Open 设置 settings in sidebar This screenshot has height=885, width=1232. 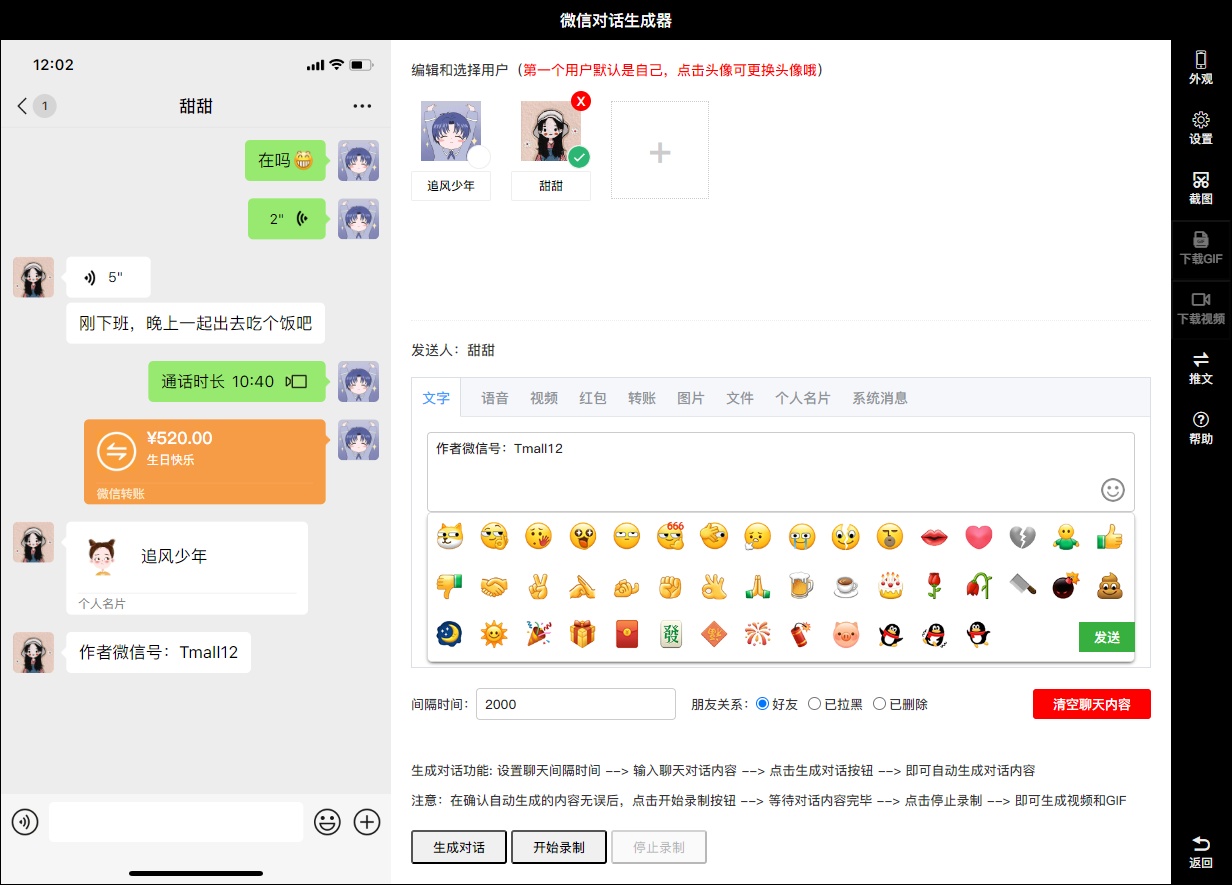1200,127
